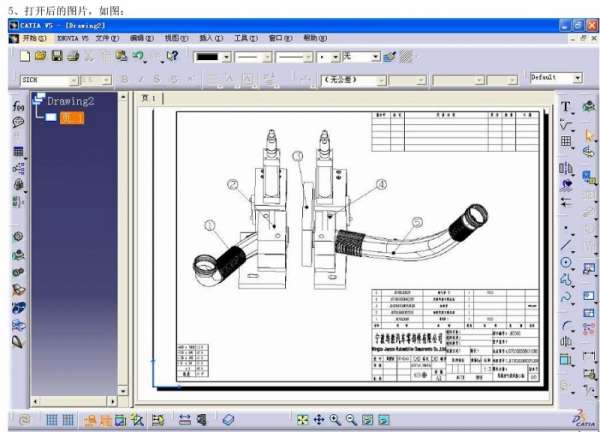The image size is (600, 432).
Task: Click the Zoom In magnifier
Action: 335,420
